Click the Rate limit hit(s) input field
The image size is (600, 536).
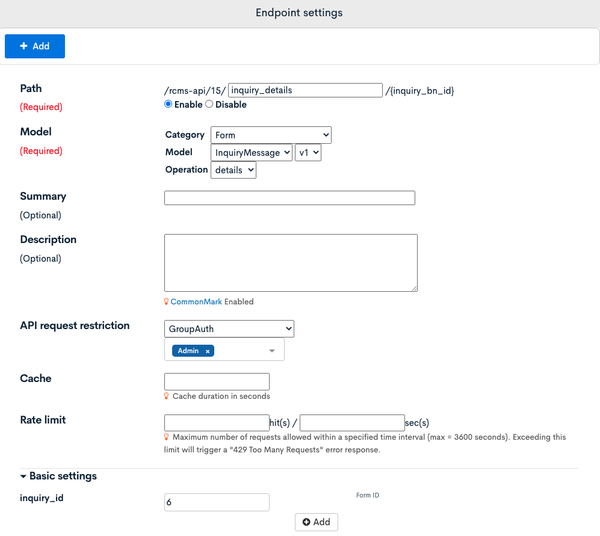tap(217, 423)
